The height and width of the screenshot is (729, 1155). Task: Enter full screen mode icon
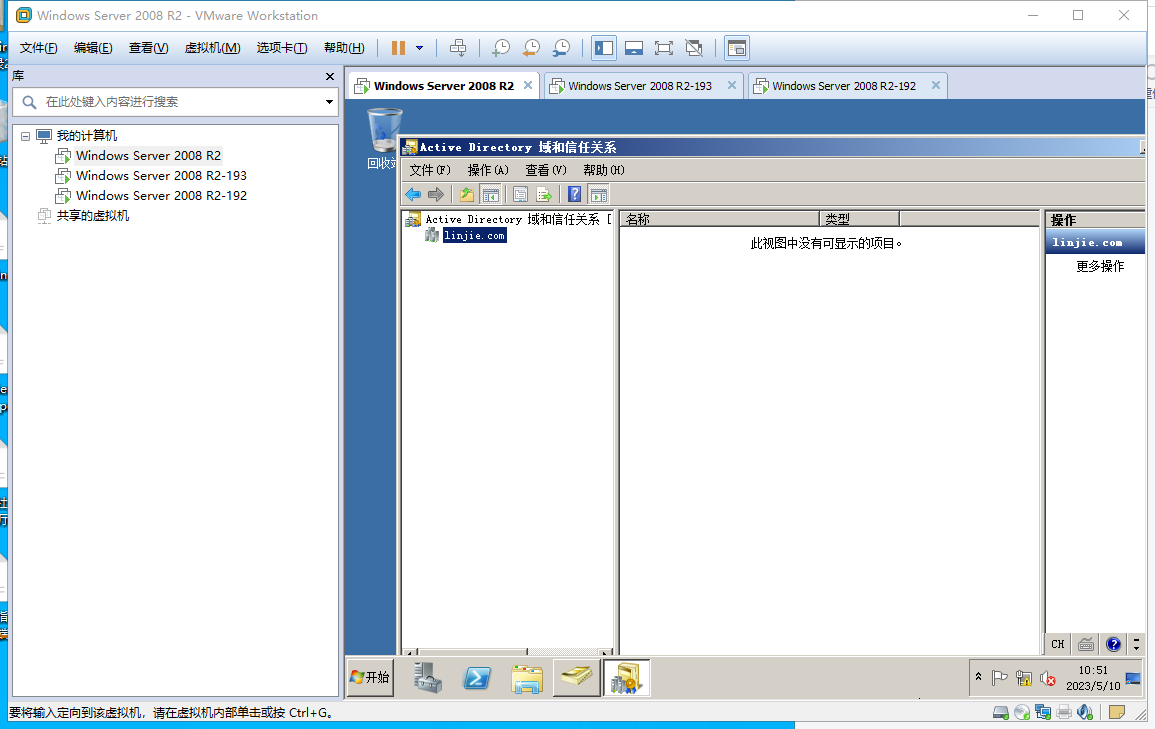point(664,48)
